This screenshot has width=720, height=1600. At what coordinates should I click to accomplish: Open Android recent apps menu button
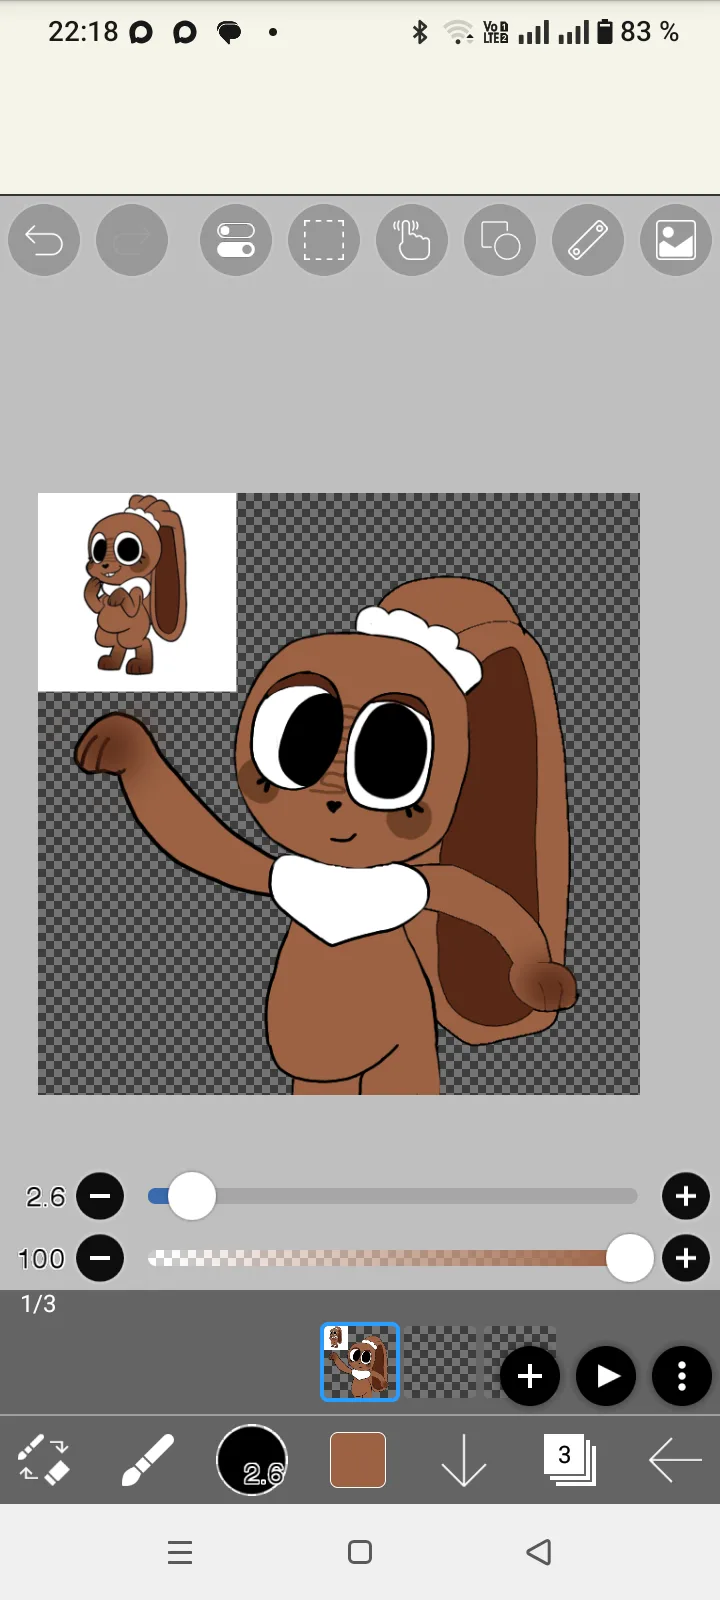pos(180,1552)
